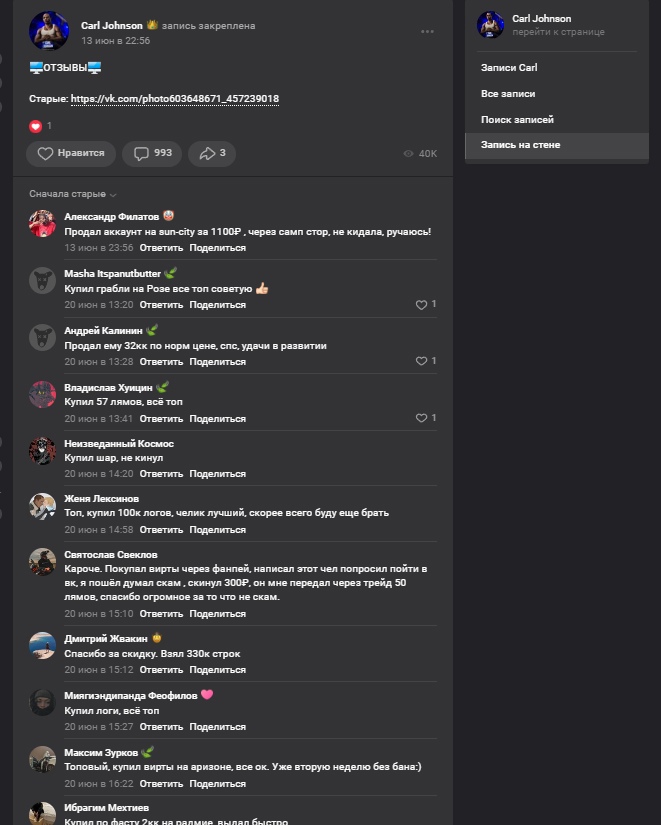Like Андрей Калинин's comment with the heart
This screenshot has width=661, height=825.
(422, 361)
